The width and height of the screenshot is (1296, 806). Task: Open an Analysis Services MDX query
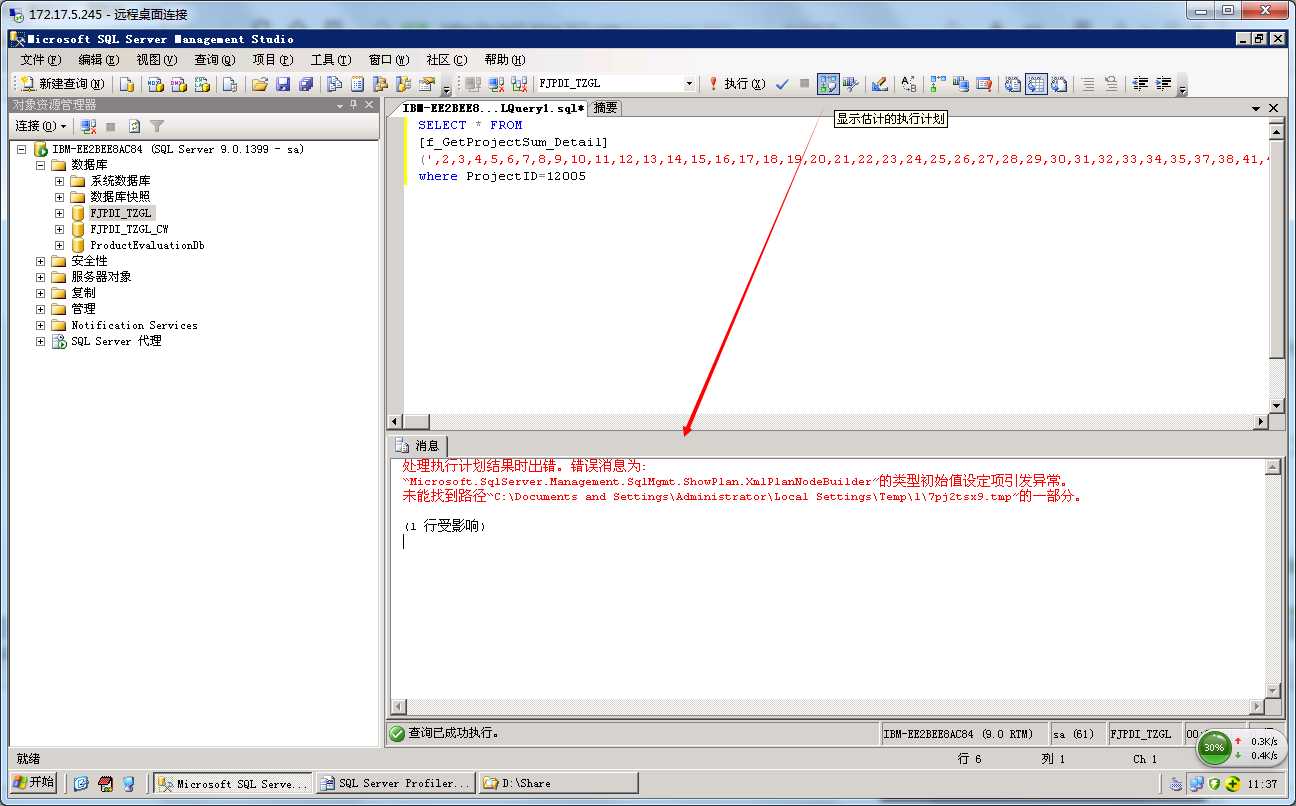[x=155, y=84]
